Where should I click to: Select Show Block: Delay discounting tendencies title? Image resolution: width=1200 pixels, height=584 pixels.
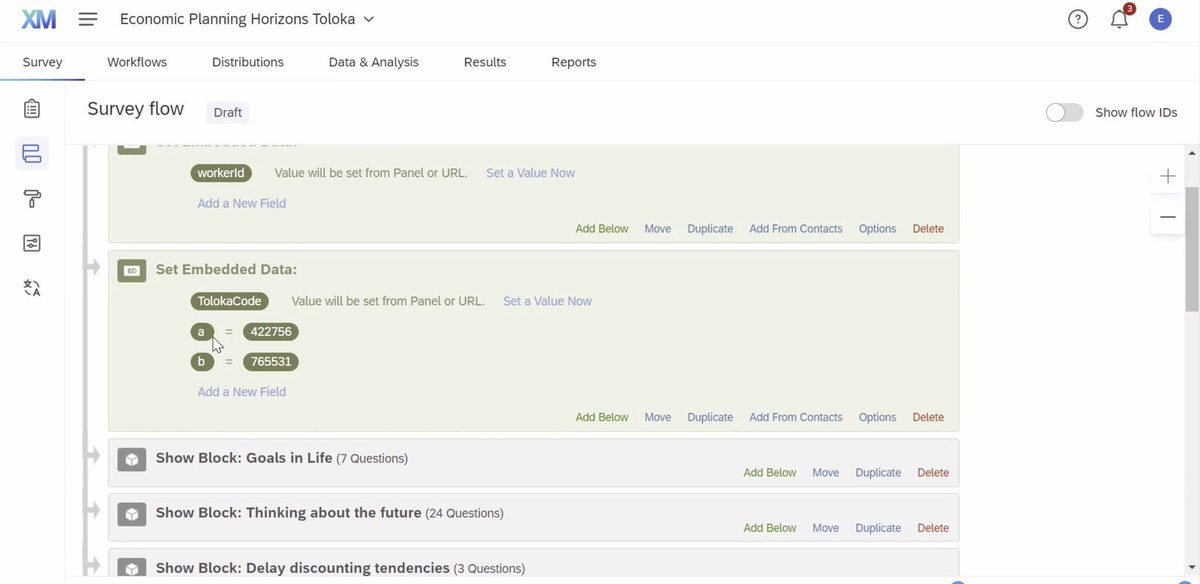(x=303, y=568)
